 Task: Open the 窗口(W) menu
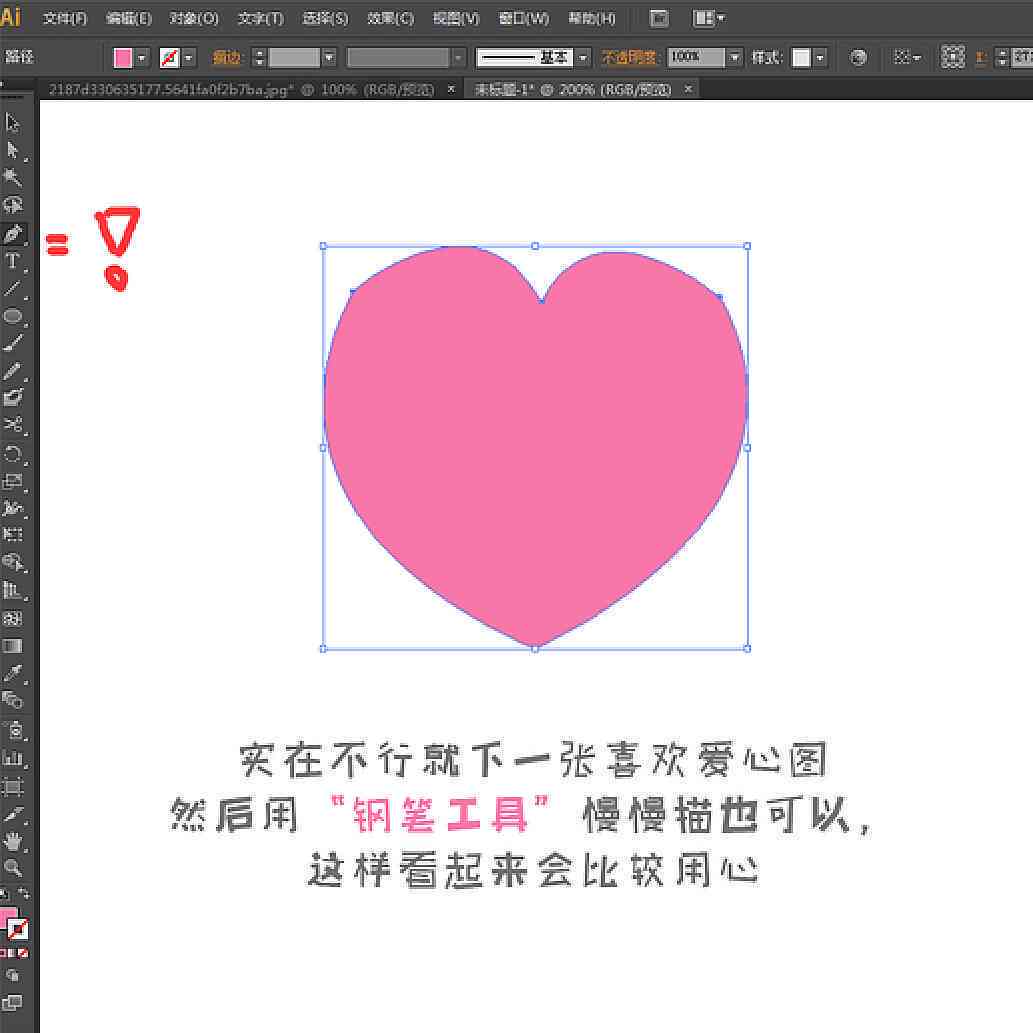524,18
